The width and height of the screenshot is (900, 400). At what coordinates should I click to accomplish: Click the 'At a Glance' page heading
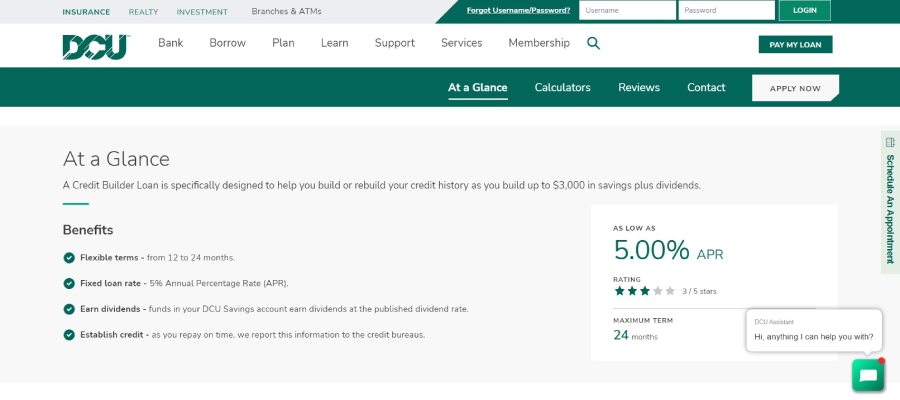pos(116,159)
